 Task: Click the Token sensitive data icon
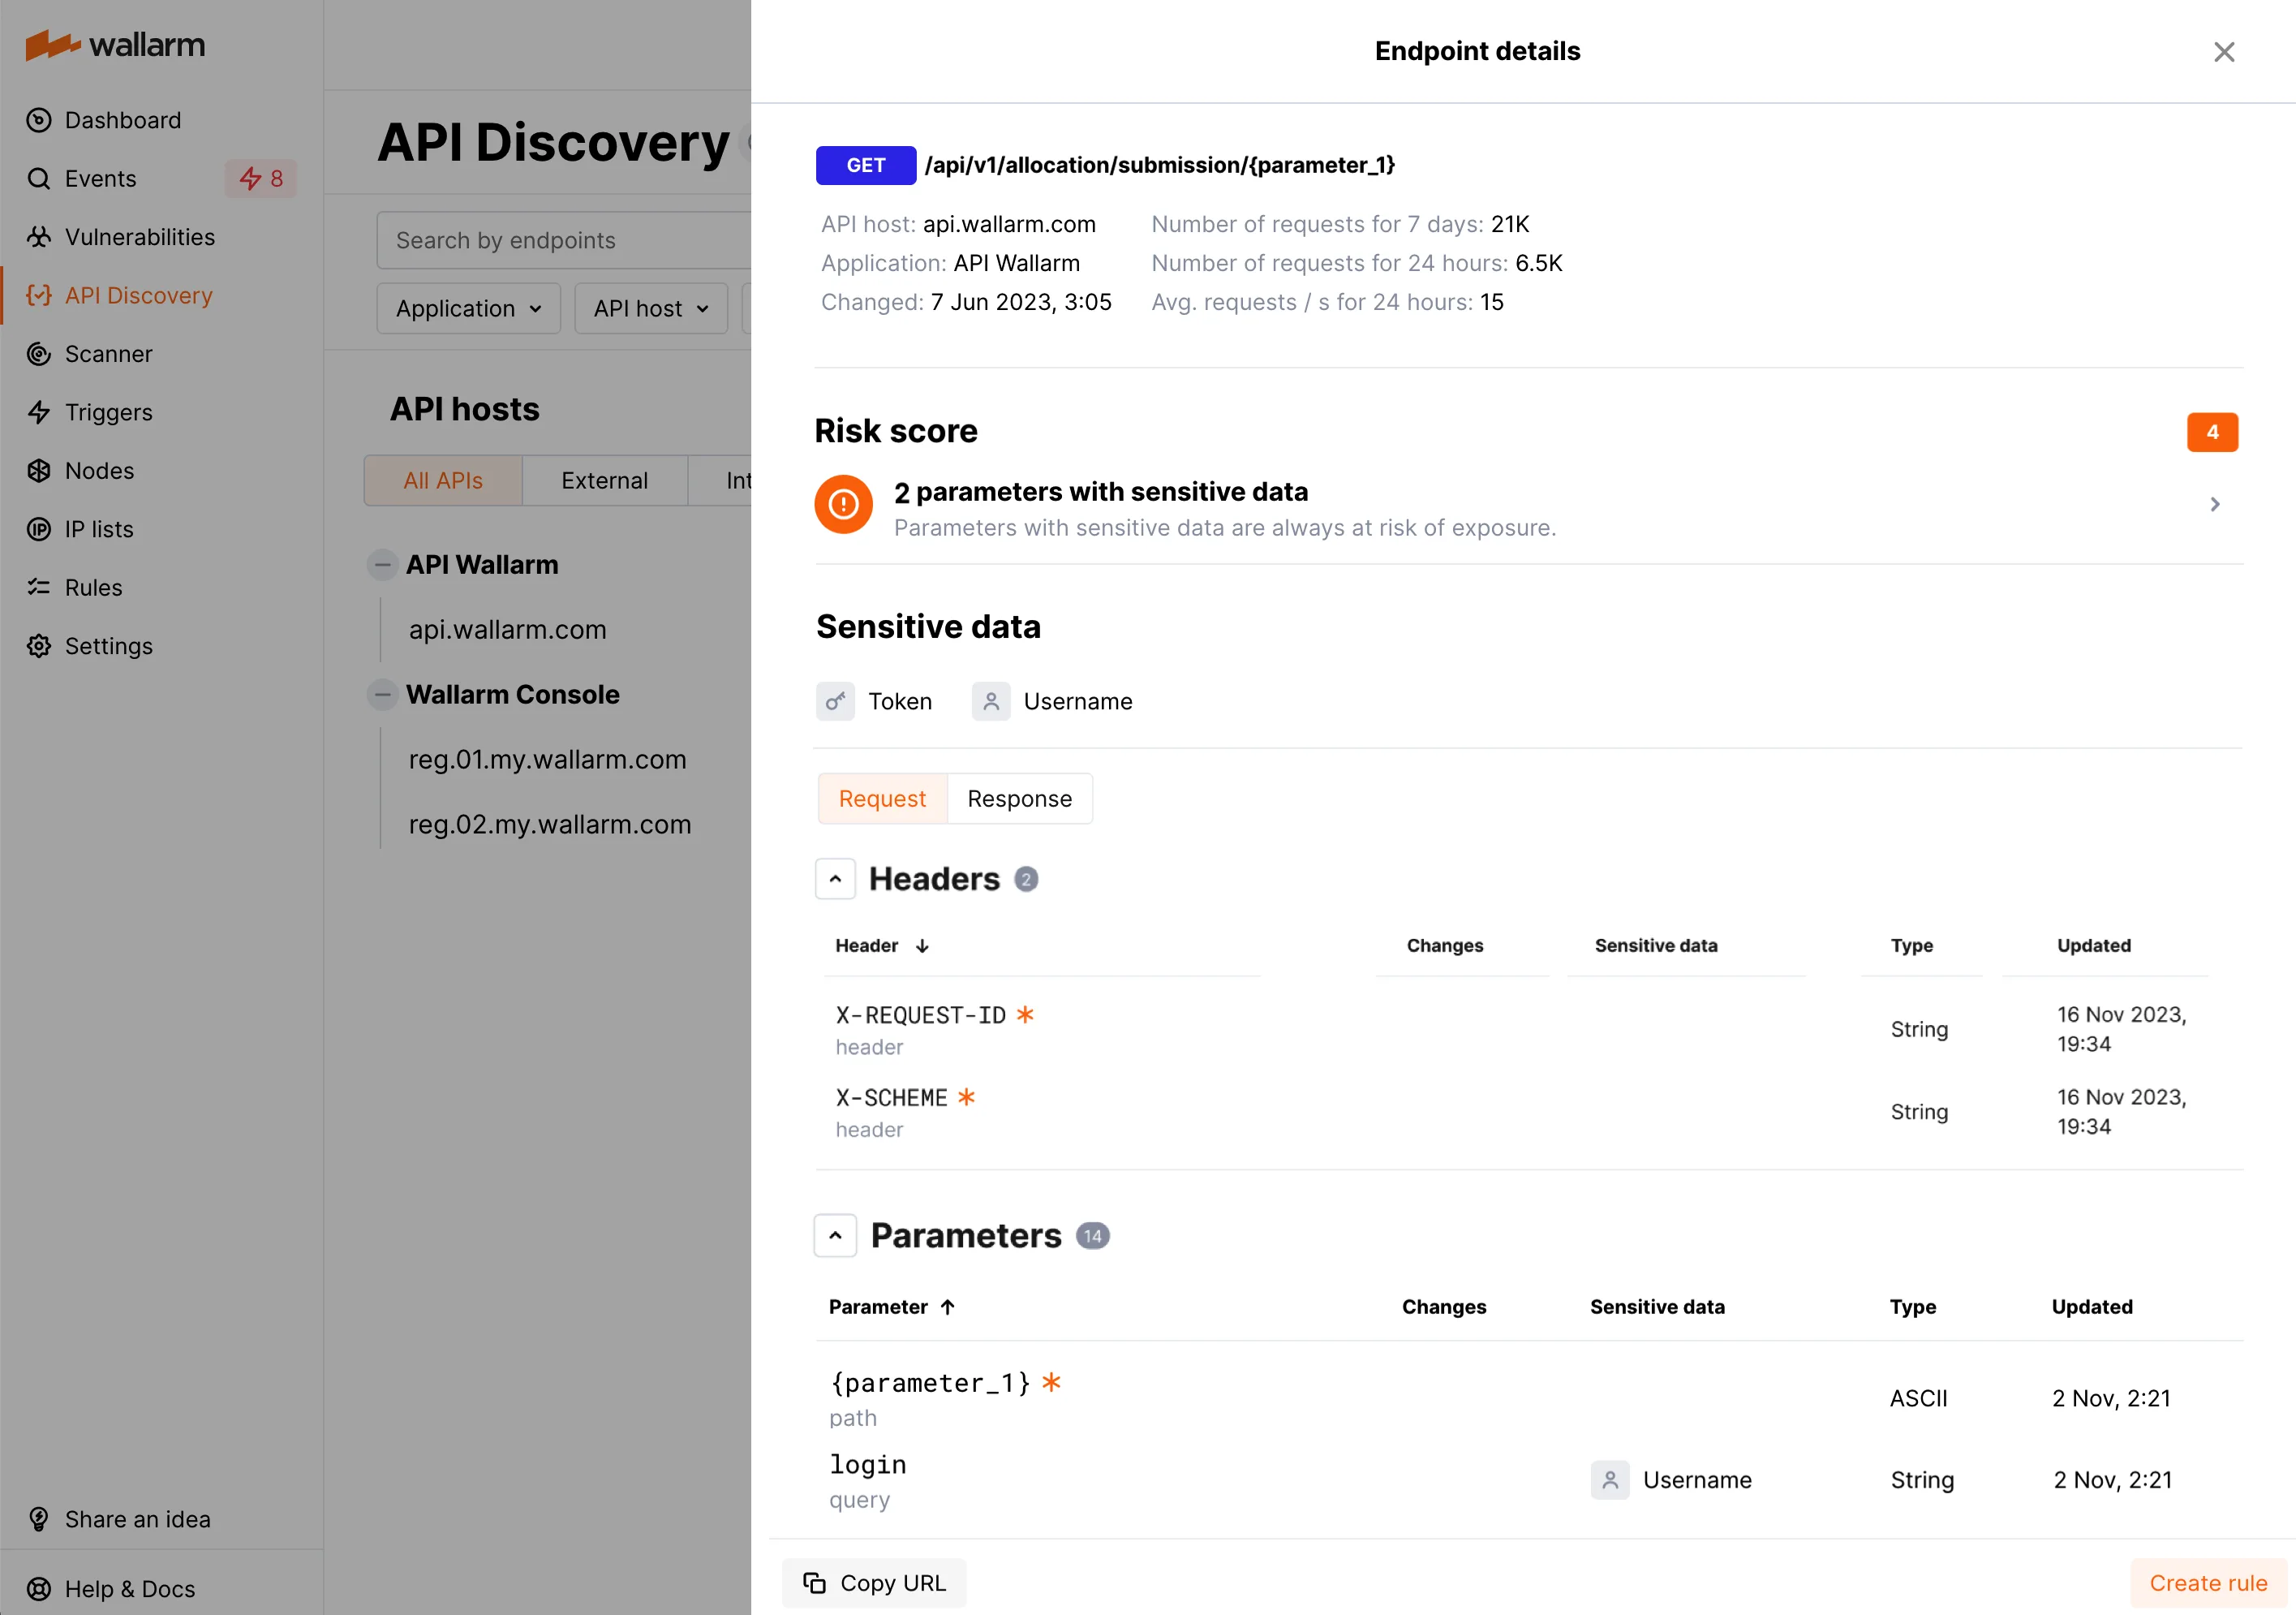coord(836,701)
